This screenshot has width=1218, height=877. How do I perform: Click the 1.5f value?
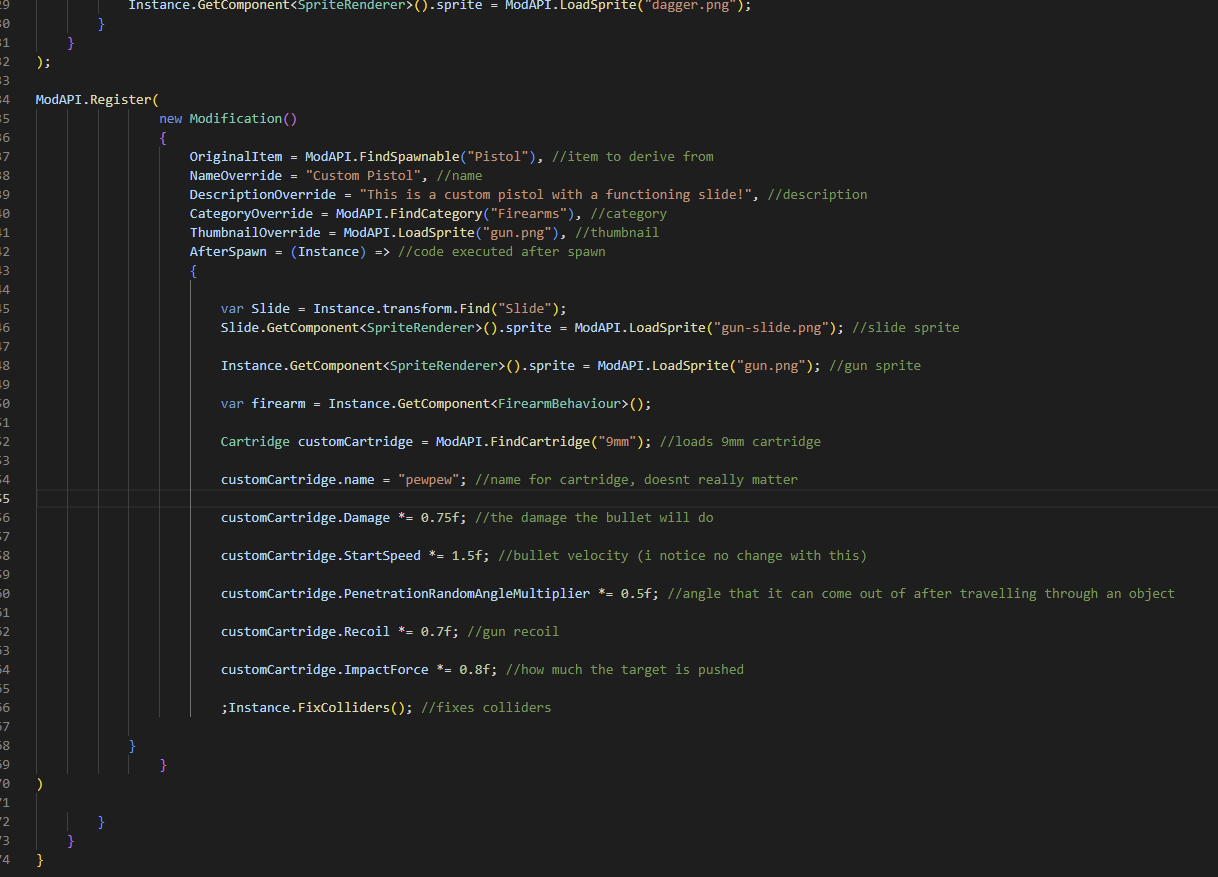click(467, 555)
